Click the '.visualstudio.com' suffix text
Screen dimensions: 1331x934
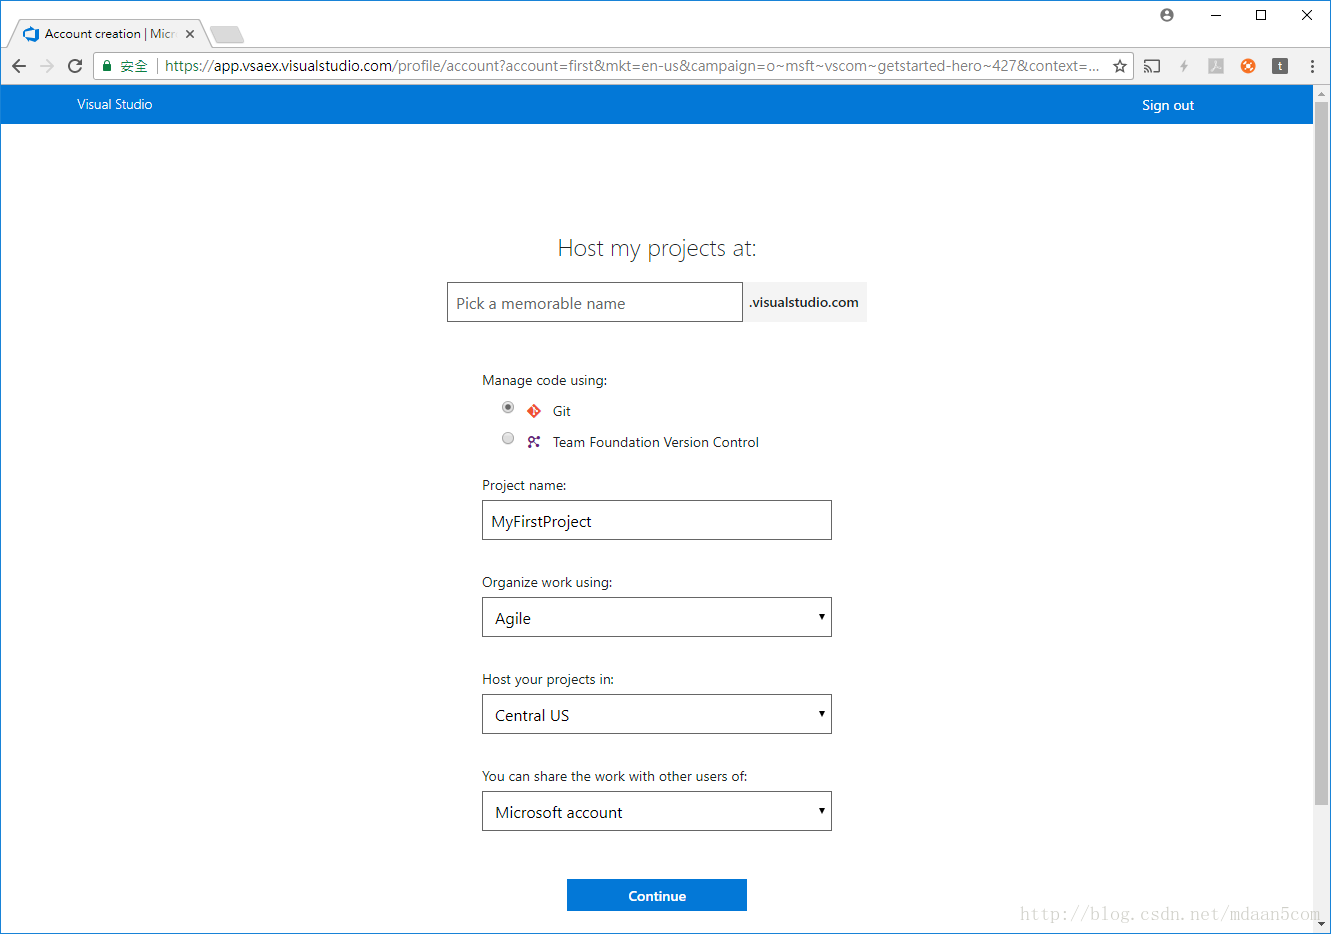(804, 302)
